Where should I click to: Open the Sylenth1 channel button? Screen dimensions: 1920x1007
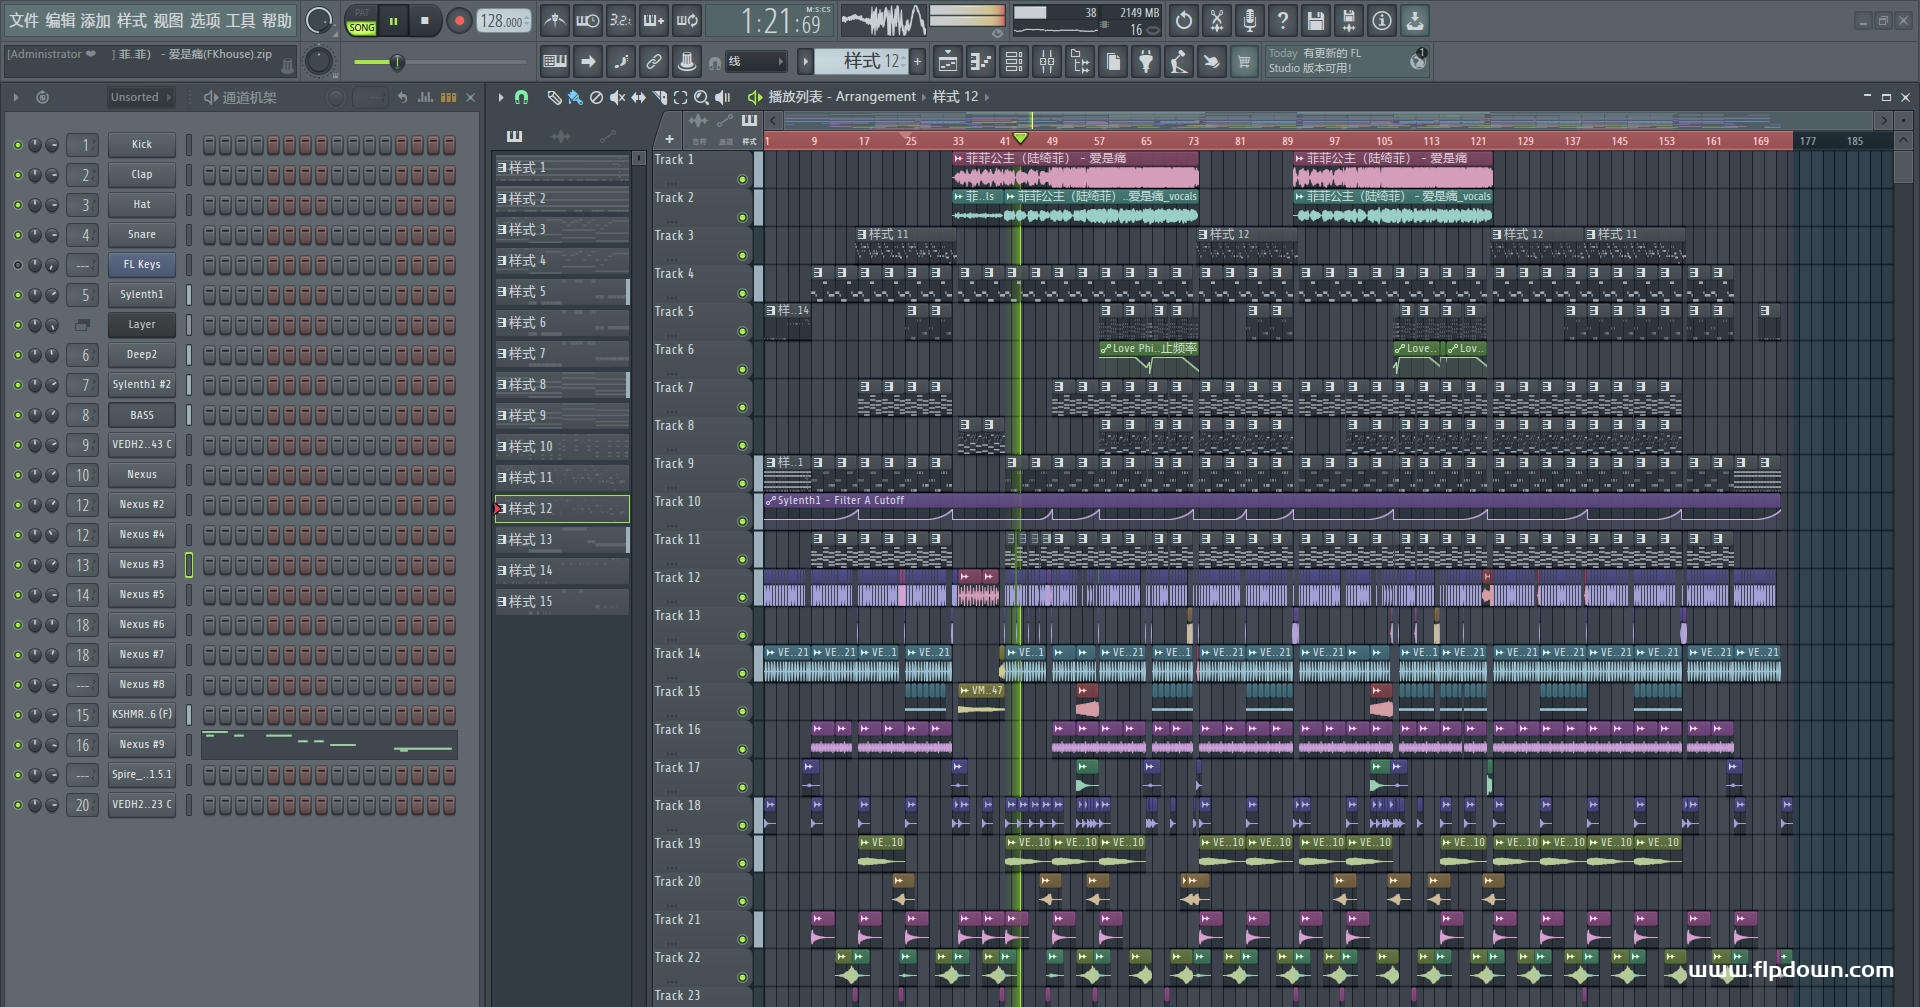point(141,295)
